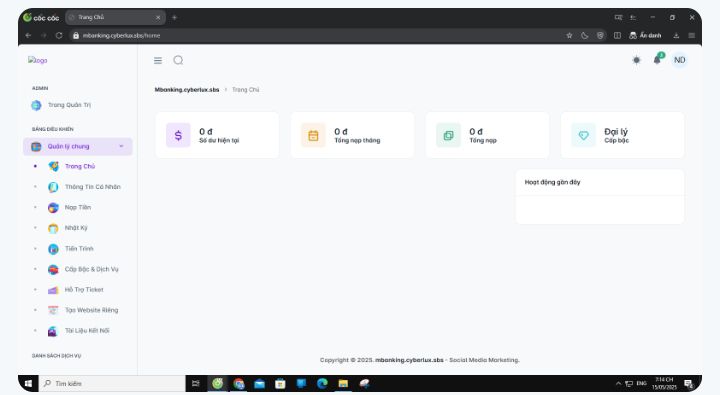The width and height of the screenshot is (720, 395).
Task: Open the Cốc Cốc browser main menu
Action: point(692,35)
